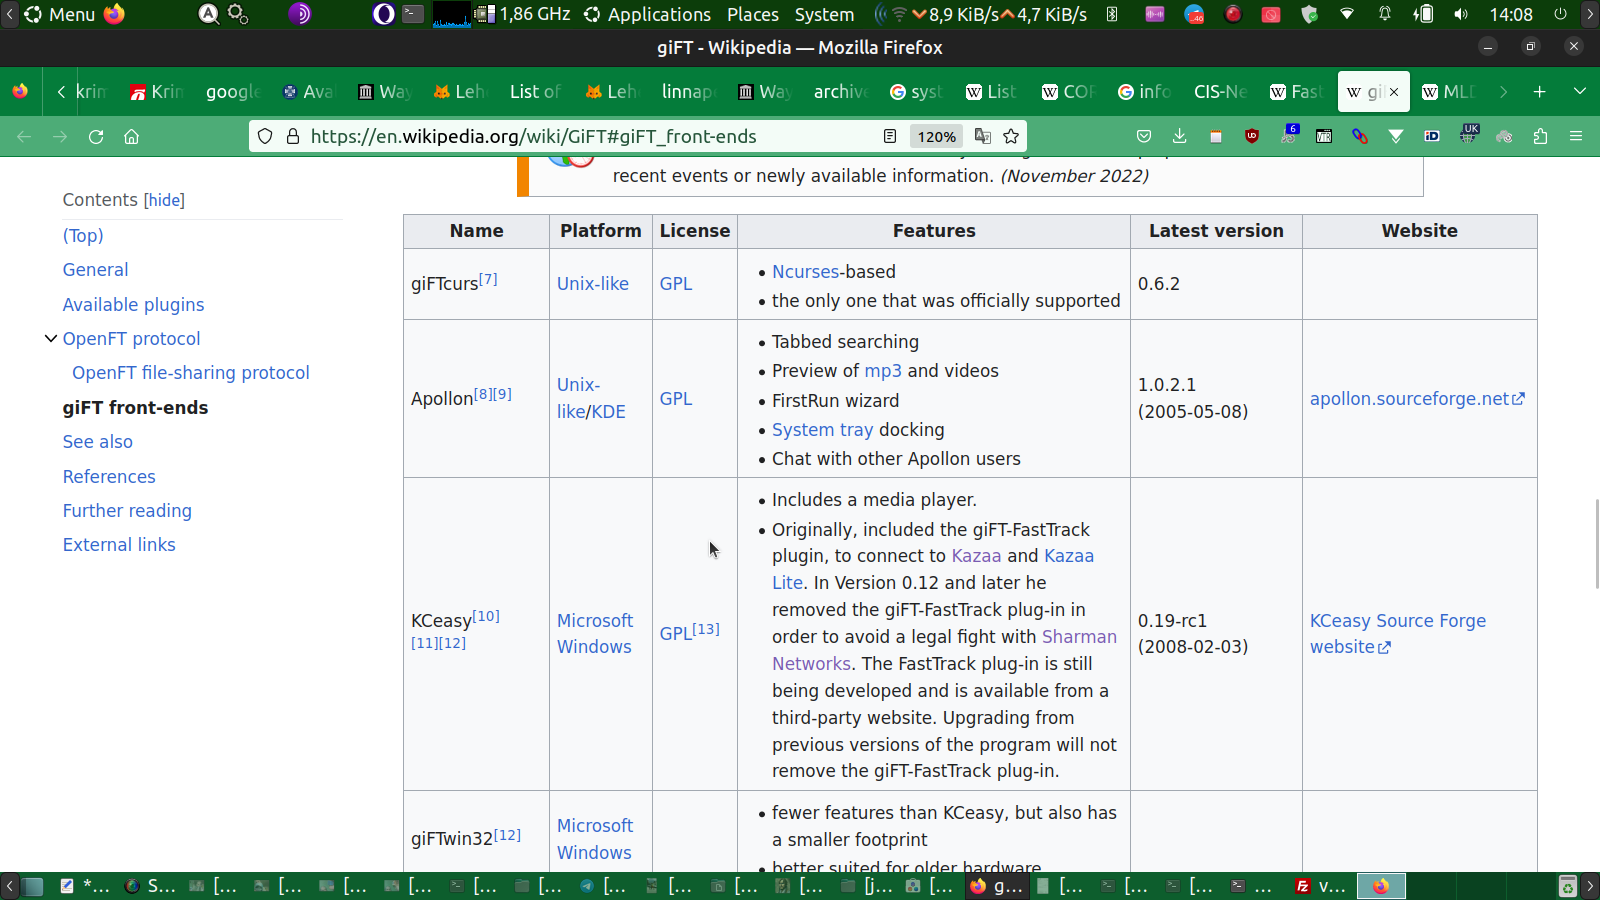
Task: Reload the current Wikipedia page
Action: click(x=96, y=137)
